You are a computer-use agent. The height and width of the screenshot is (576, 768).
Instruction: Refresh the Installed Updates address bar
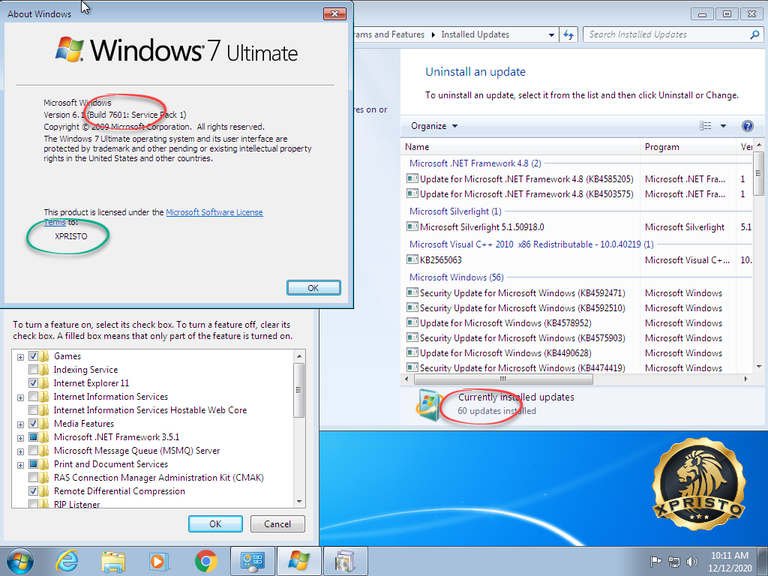coord(568,35)
